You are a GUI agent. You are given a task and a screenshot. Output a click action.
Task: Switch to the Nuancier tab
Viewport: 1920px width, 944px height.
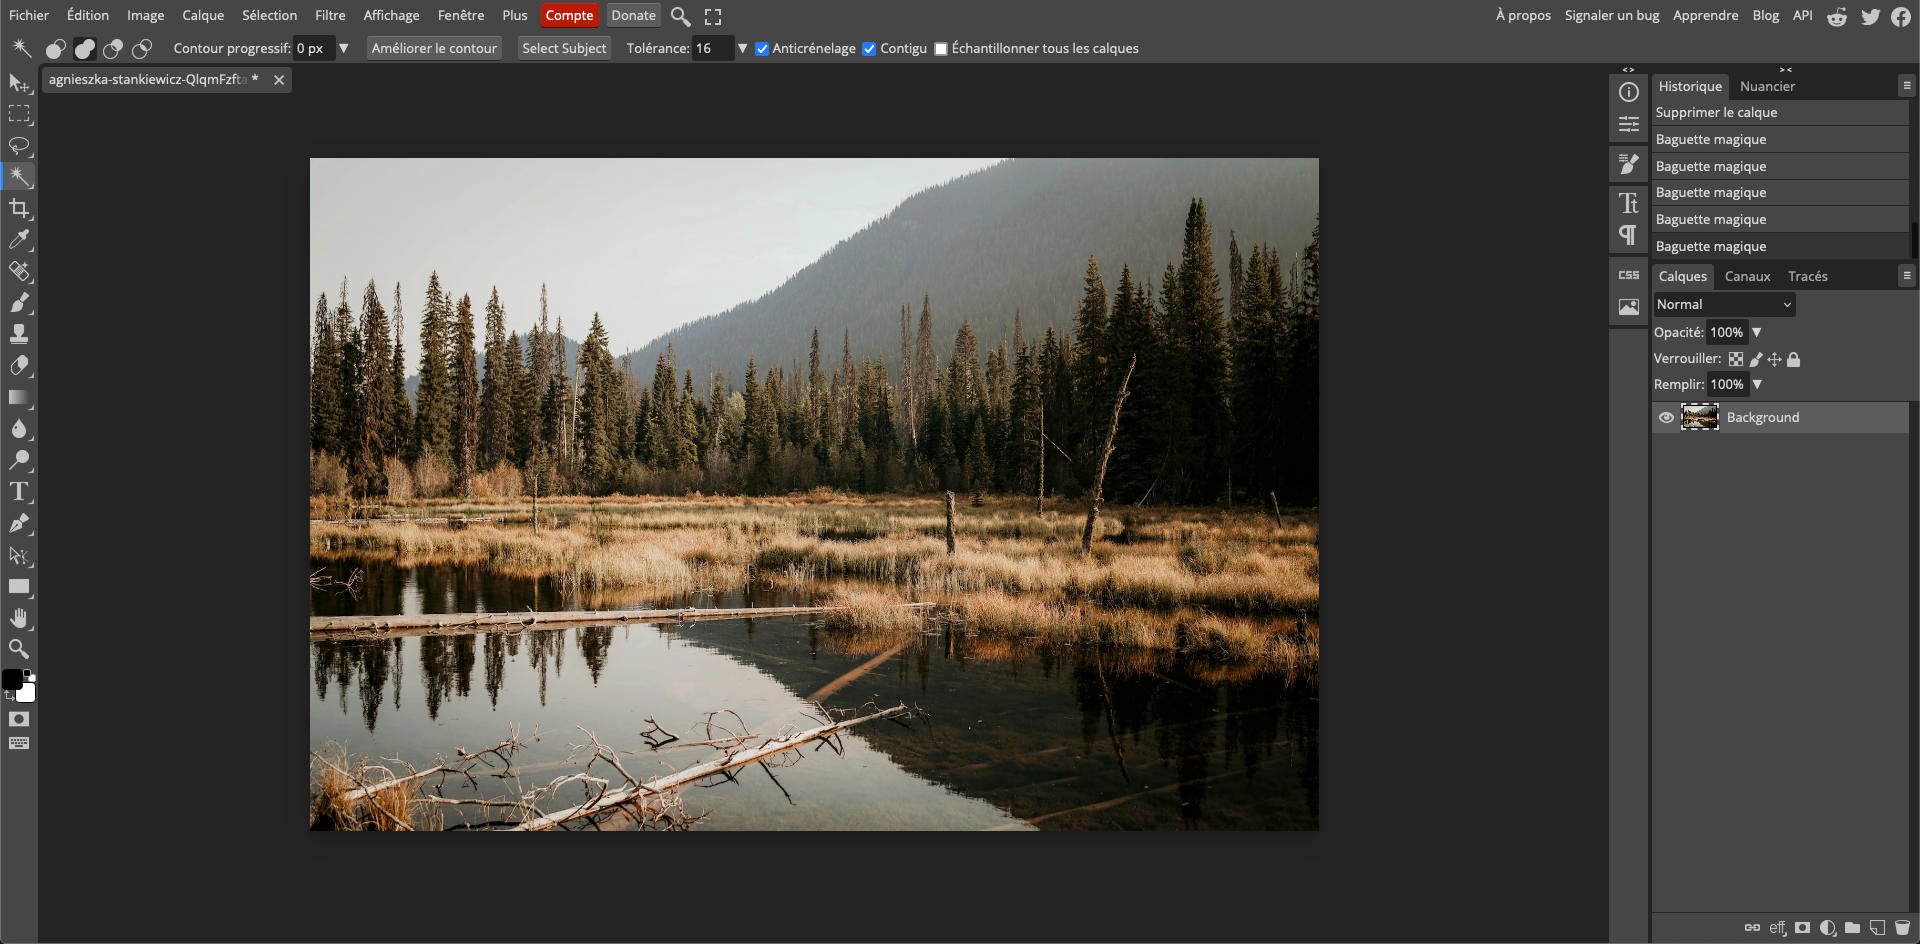(1767, 86)
